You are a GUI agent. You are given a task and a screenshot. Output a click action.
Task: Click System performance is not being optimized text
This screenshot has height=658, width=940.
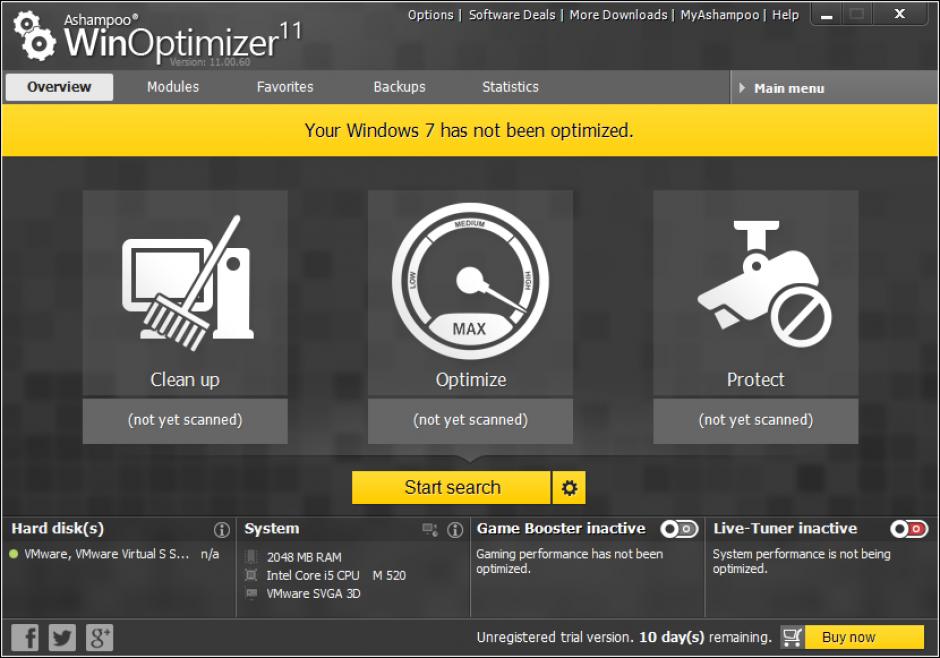click(x=802, y=562)
